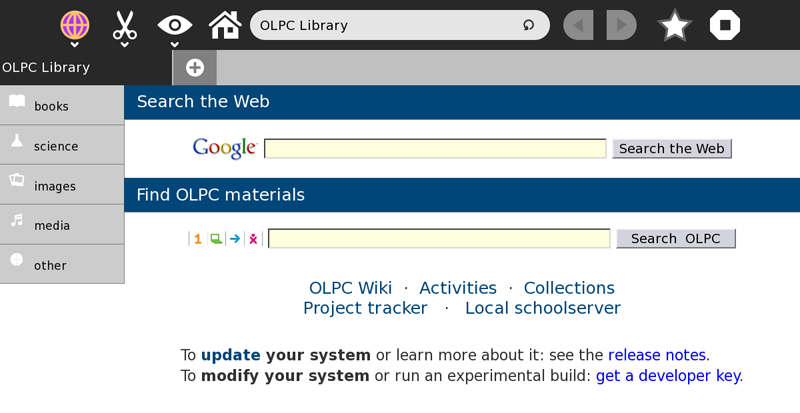Go to the home page
The image size is (800, 413).
(x=224, y=25)
